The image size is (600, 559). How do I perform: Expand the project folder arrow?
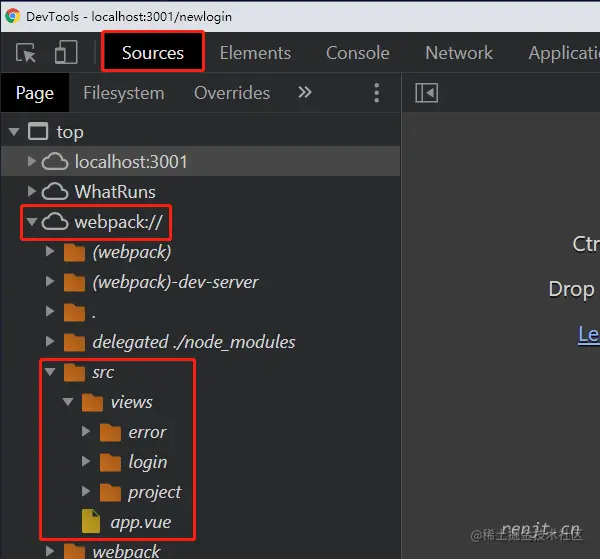coord(86,491)
